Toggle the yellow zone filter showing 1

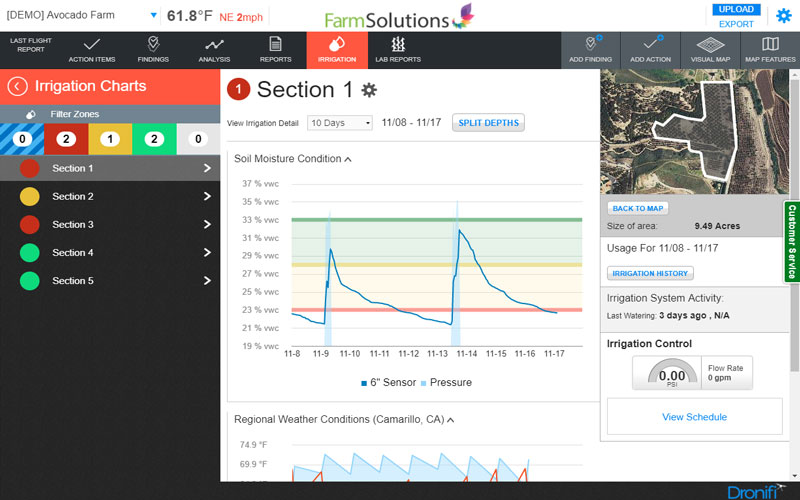coord(110,139)
